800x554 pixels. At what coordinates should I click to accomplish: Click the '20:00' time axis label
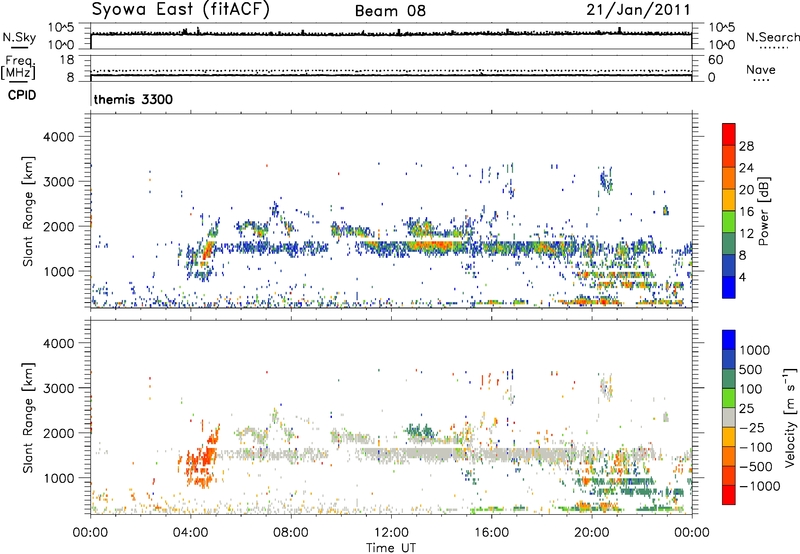(591, 533)
